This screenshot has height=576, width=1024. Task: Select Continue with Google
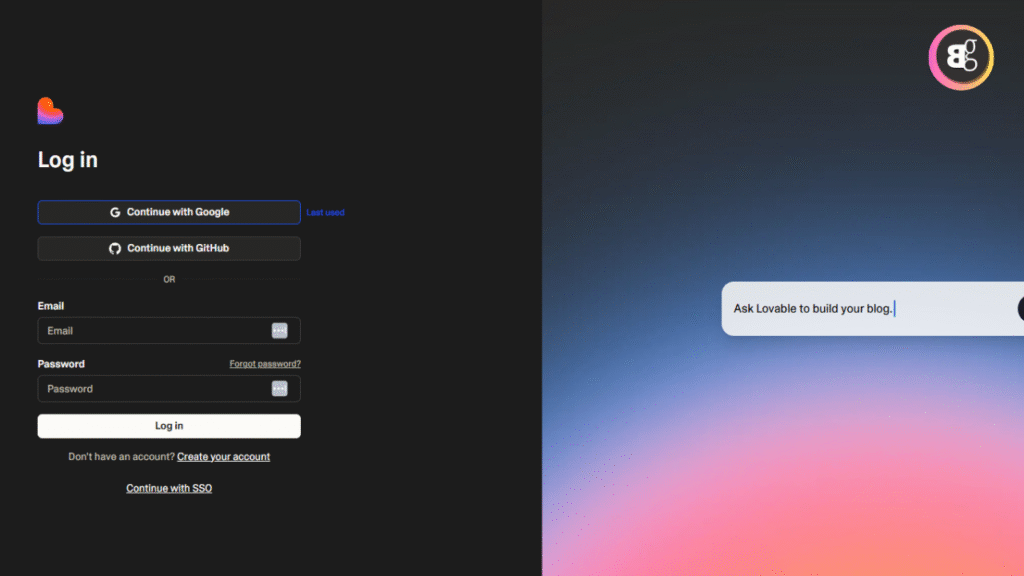tap(168, 212)
